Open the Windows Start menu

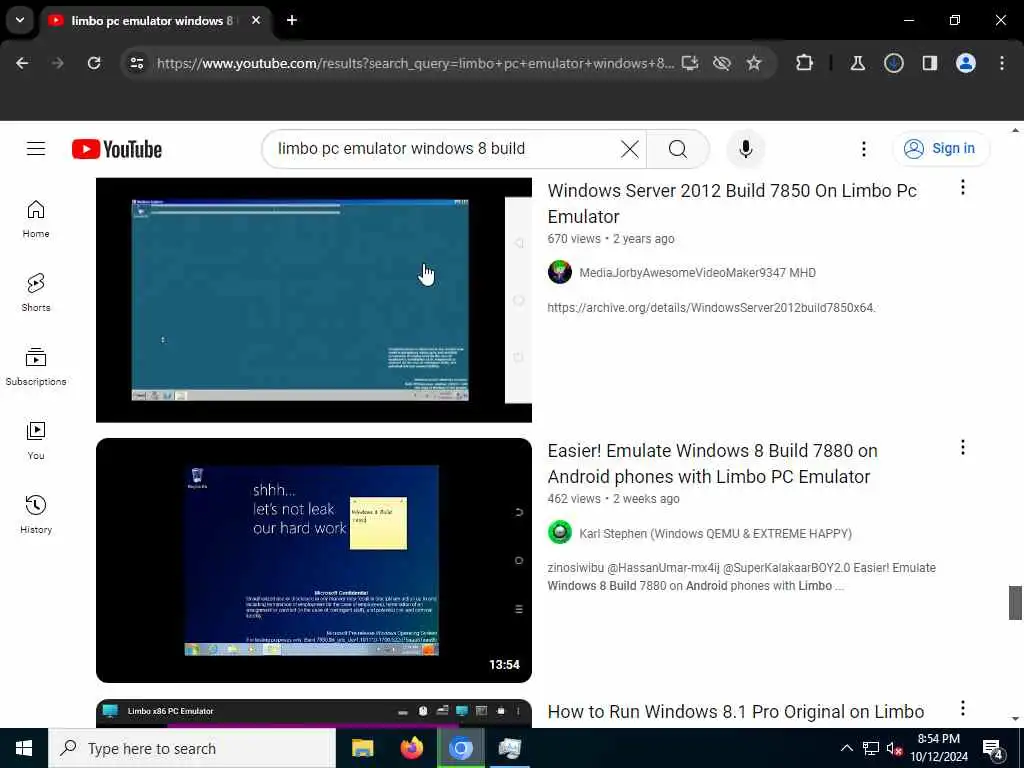24,748
